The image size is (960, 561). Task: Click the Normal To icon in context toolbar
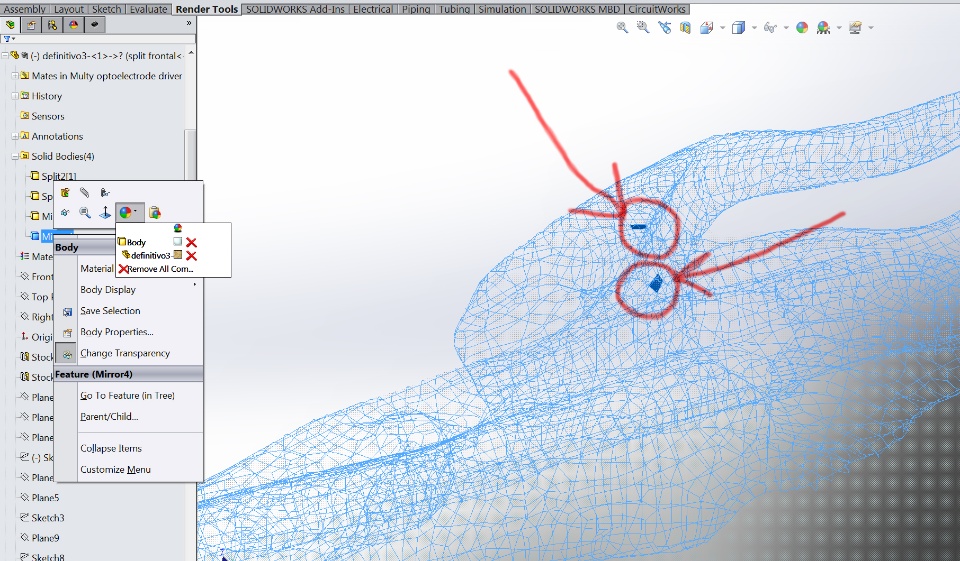[x=105, y=213]
